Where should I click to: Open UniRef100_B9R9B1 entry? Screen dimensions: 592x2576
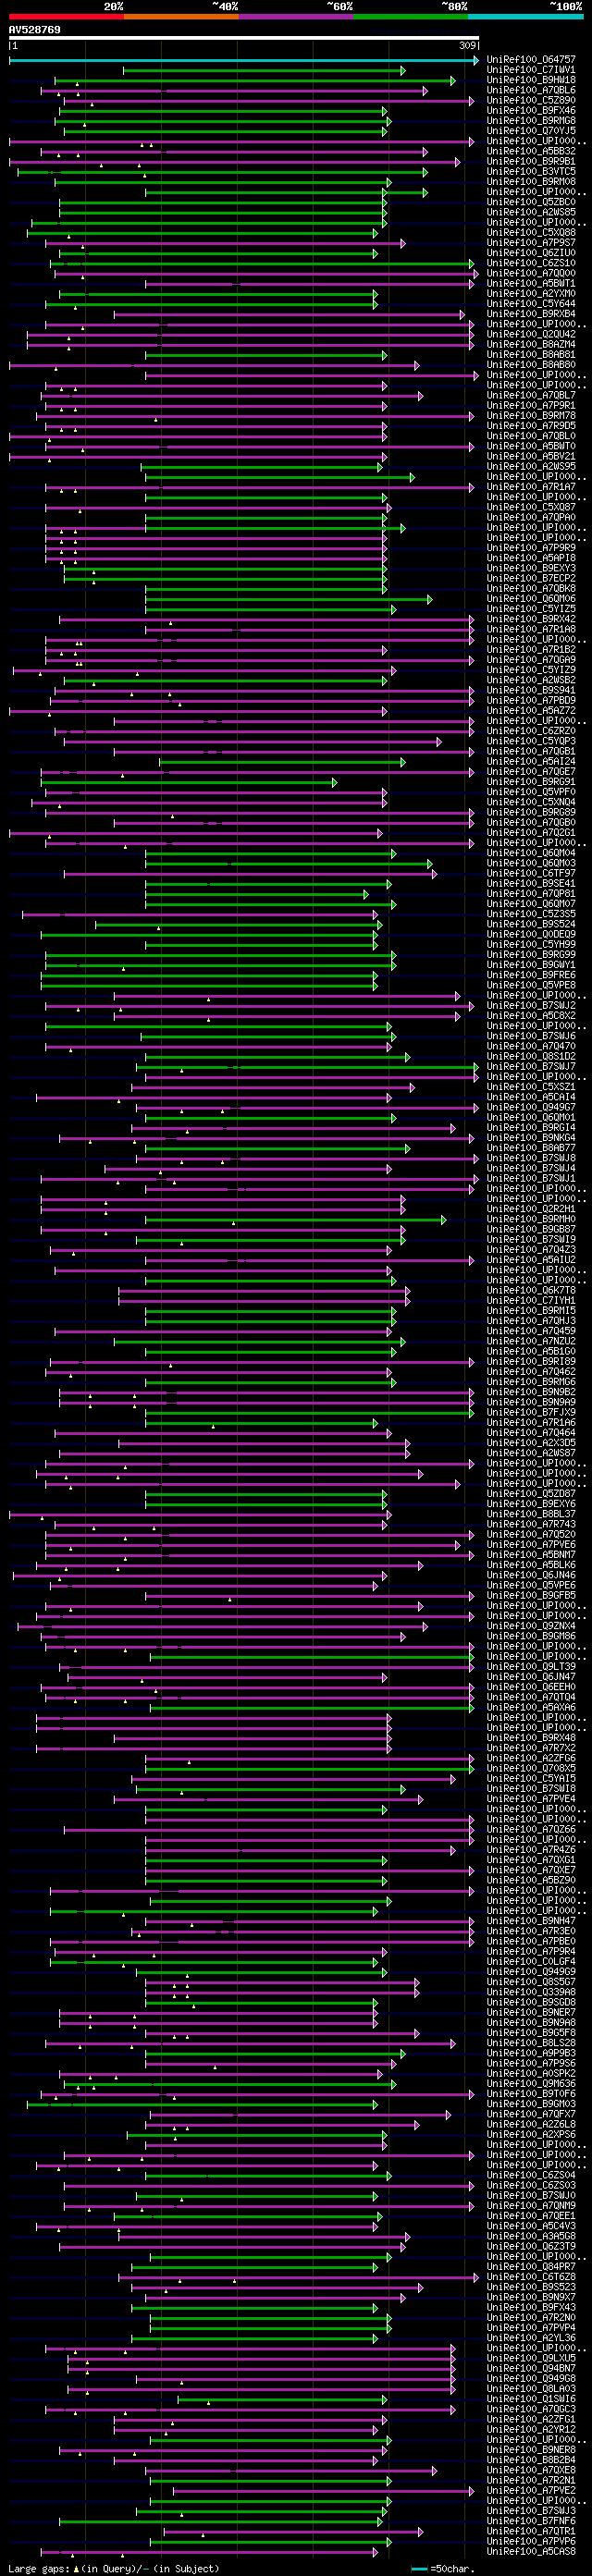[x=531, y=162]
